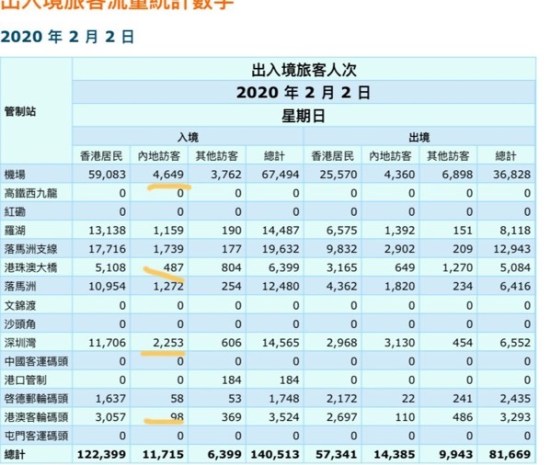The image size is (550, 465).
Task: Select the value 3,130 in 深圳灣 row
Action: pyautogui.click(x=400, y=343)
